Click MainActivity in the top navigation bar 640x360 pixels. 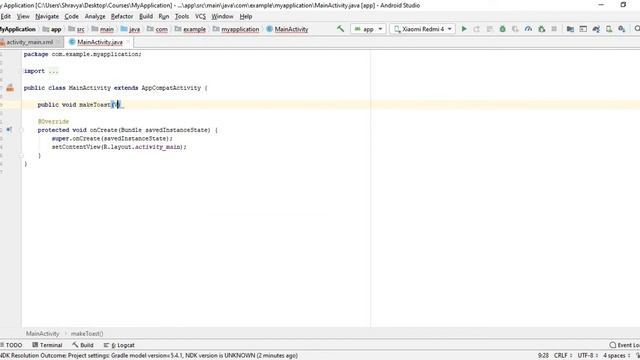pyautogui.click(x=287, y=29)
